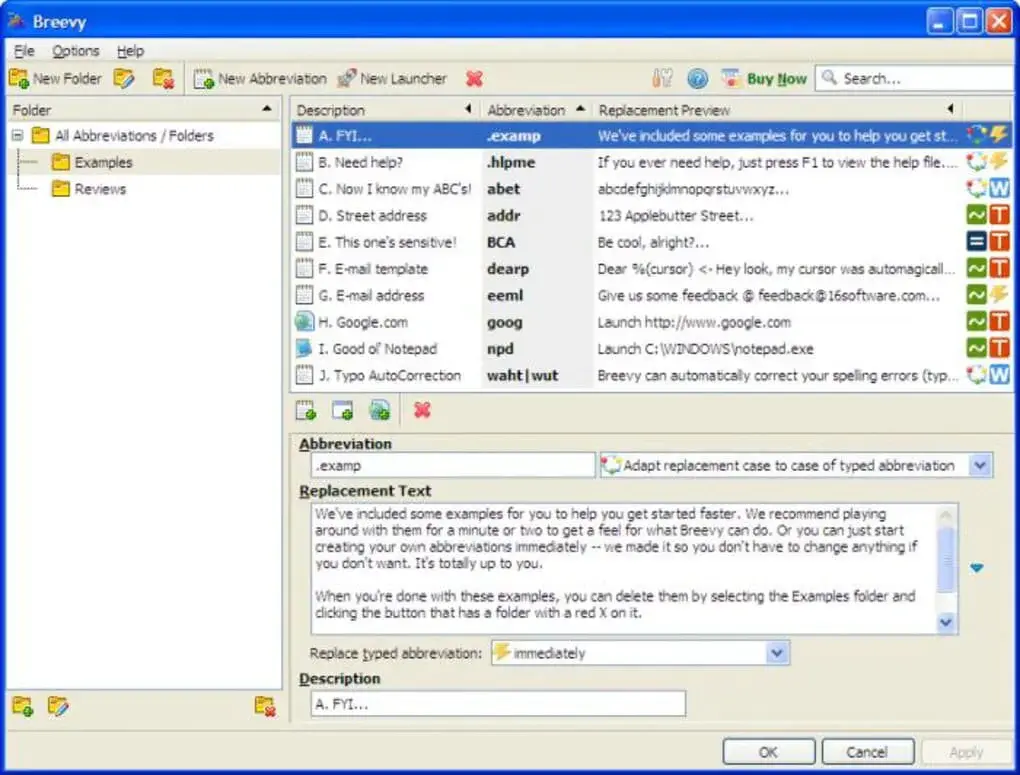The image size is (1020, 775).
Task: Click the lightning bolt icon in the .hlpme row
Action: [x=999, y=161]
